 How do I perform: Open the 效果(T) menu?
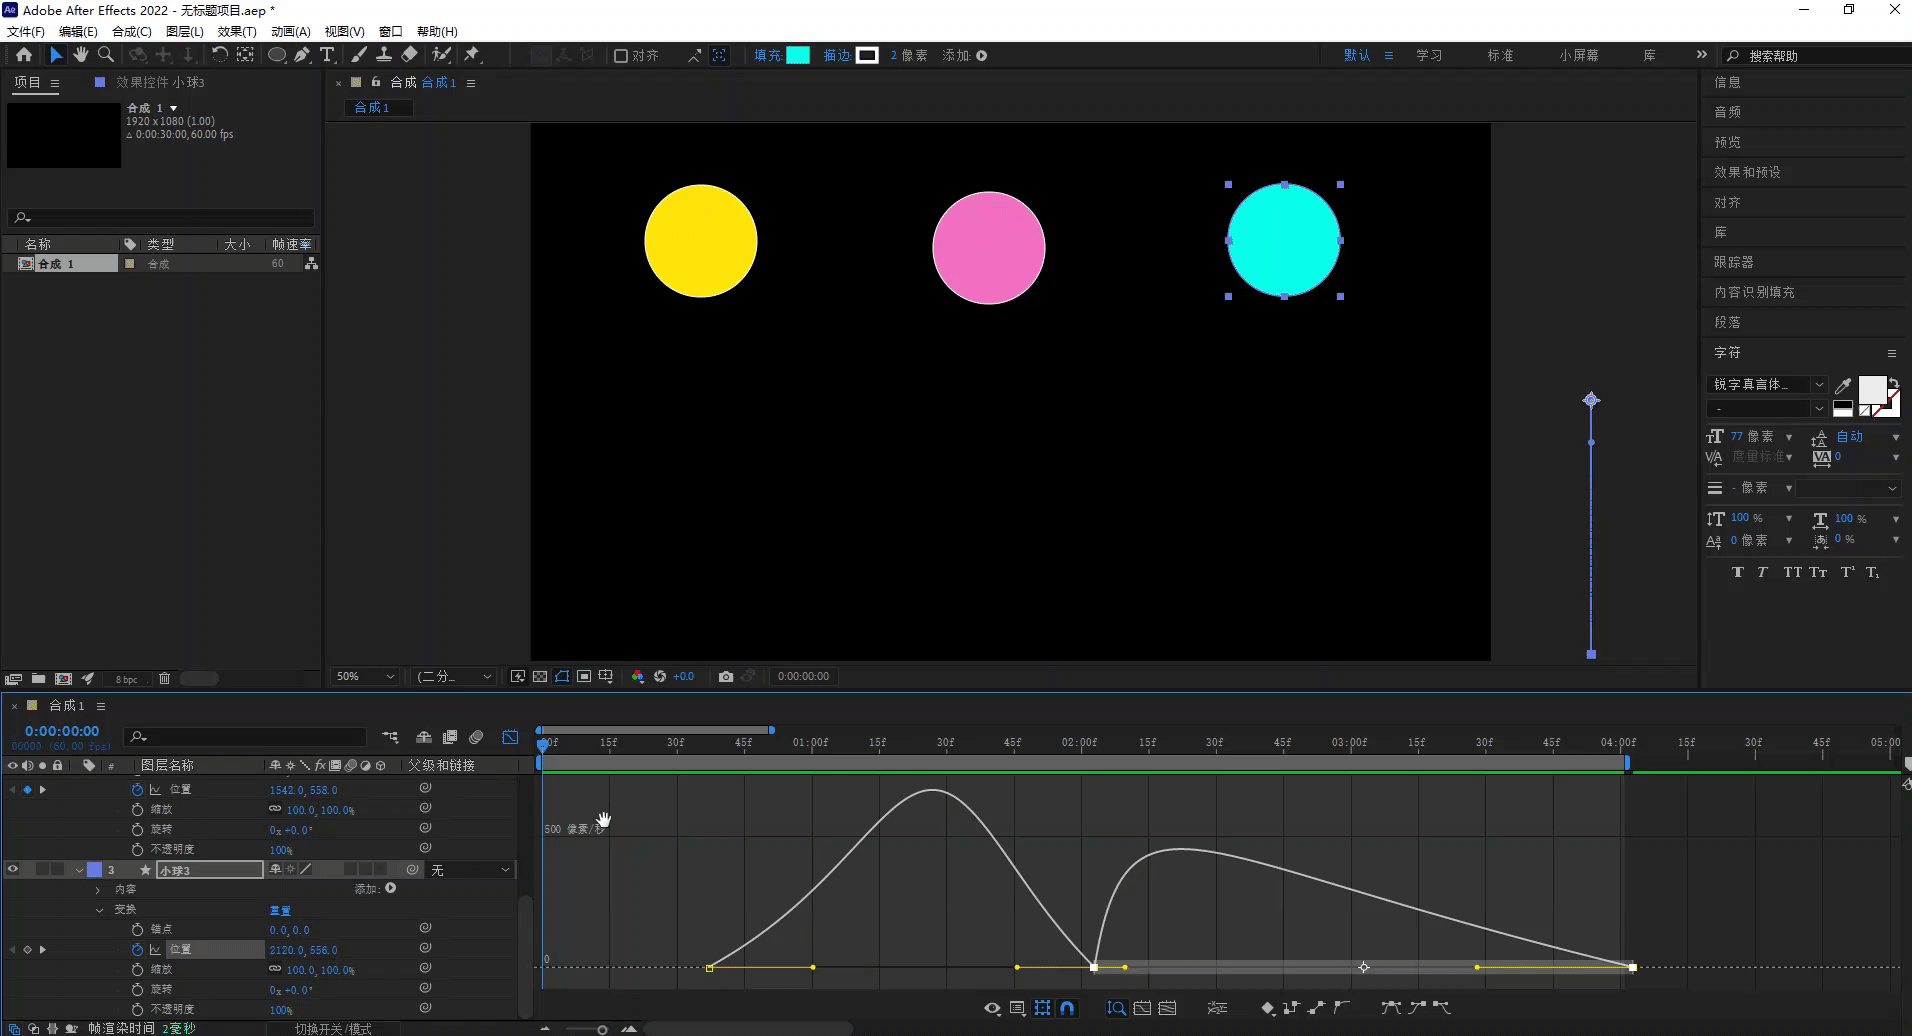237,32
